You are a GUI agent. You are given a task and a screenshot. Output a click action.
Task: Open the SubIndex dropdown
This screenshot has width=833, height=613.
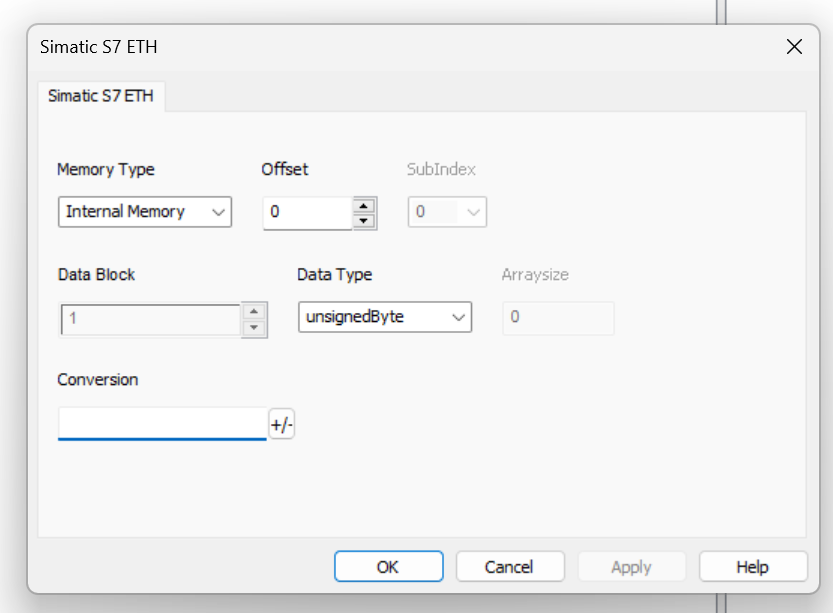point(447,212)
